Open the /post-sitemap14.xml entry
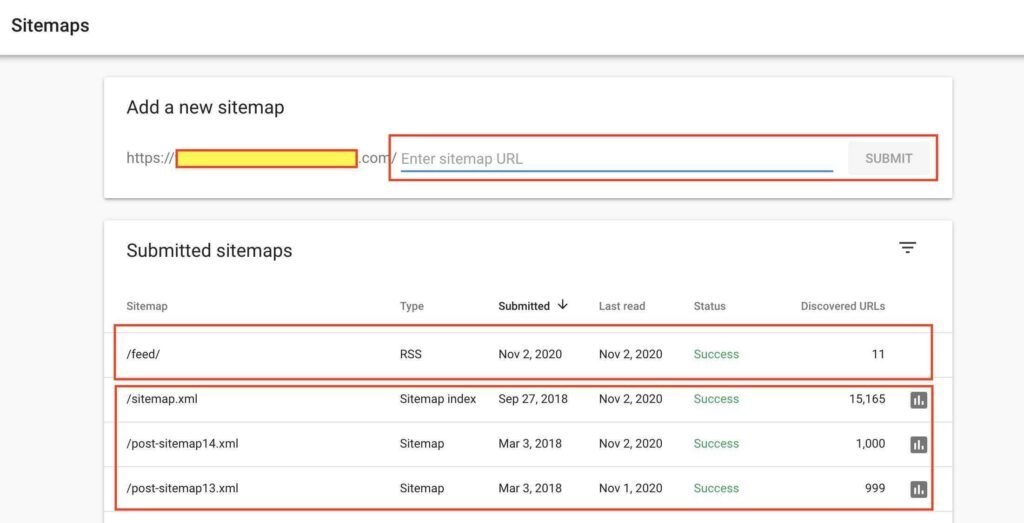The image size is (1024, 523). 182,444
